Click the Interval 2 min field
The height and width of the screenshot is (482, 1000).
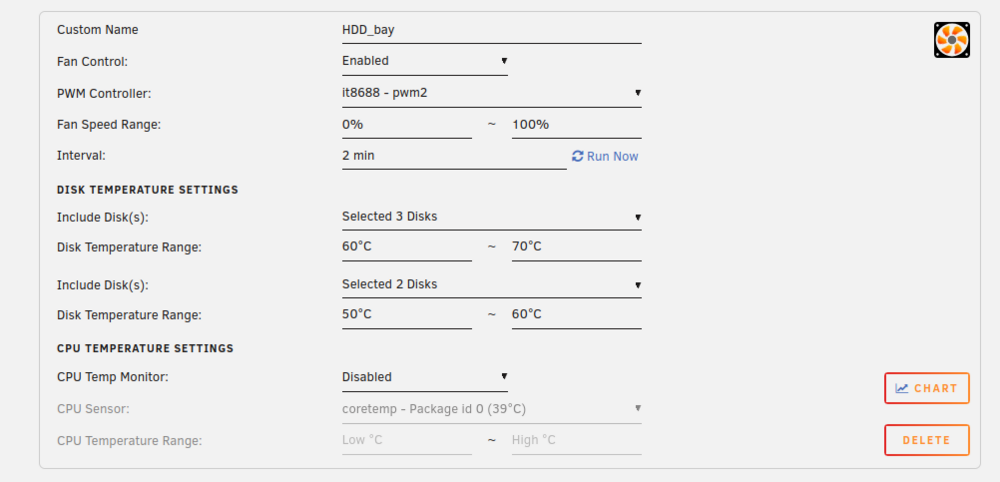[454, 156]
